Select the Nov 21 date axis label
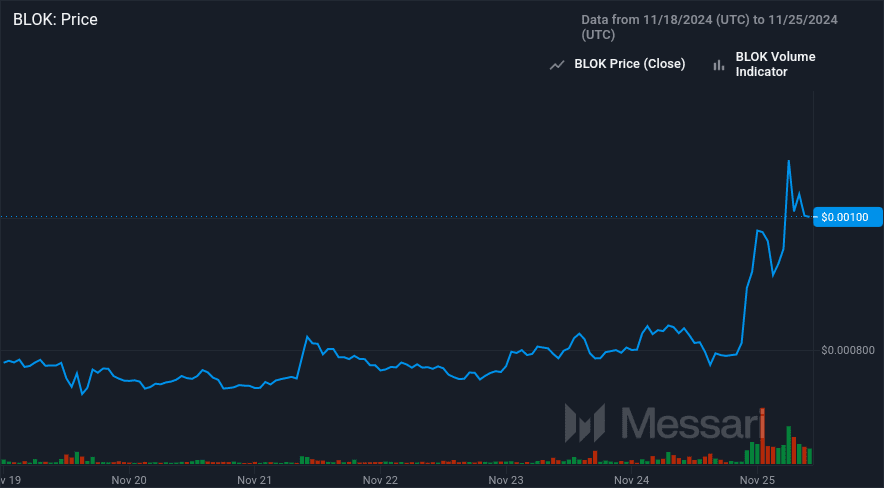This screenshot has width=884, height=488. pos(255,480)
